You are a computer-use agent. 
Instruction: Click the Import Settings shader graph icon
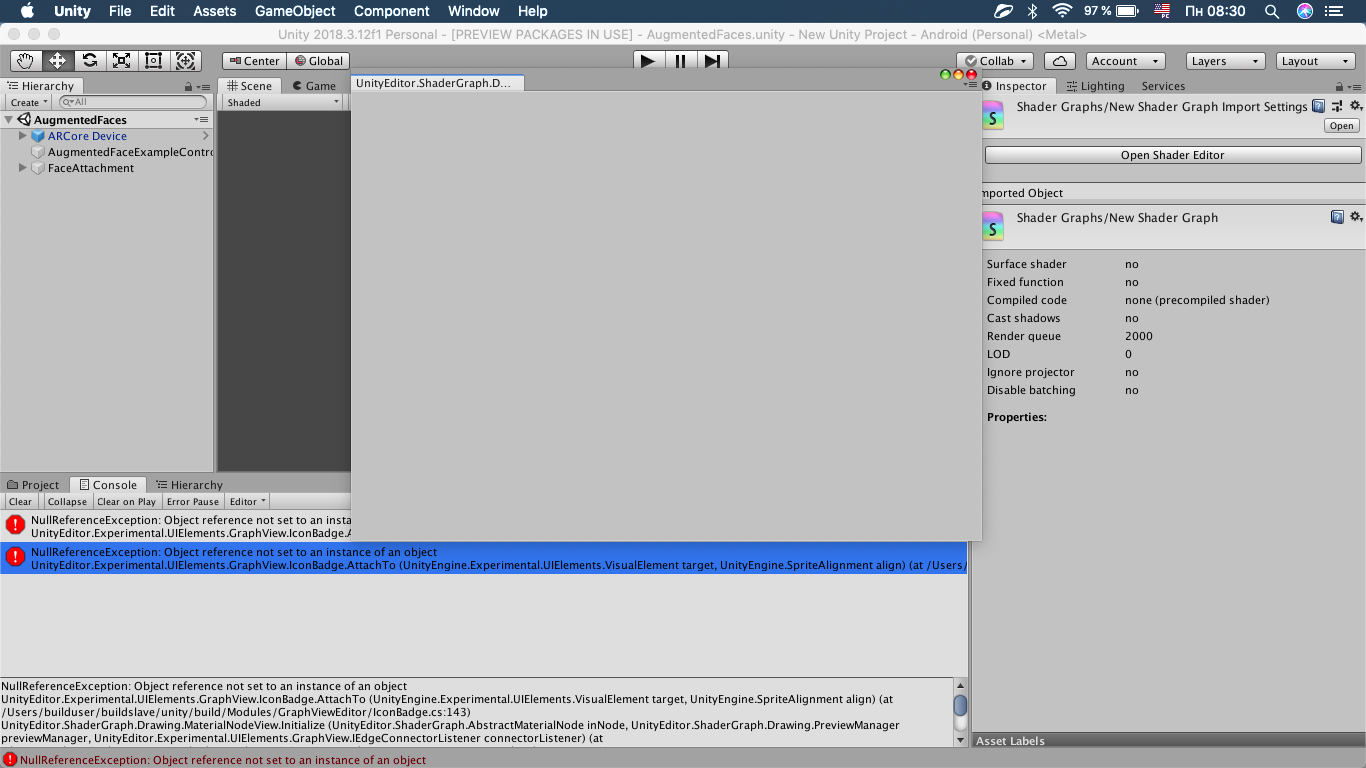pos(992,114)
